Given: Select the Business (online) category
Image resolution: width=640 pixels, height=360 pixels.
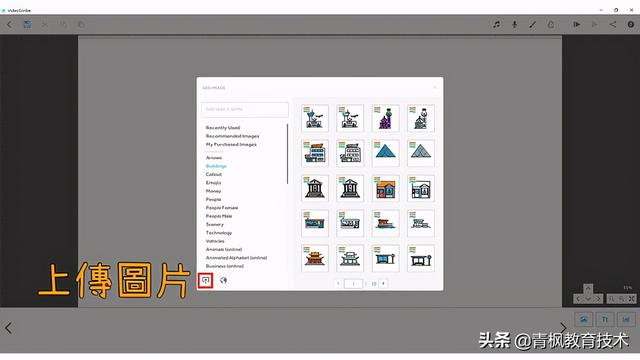Looking at the screenshot, I should (224, 266).
